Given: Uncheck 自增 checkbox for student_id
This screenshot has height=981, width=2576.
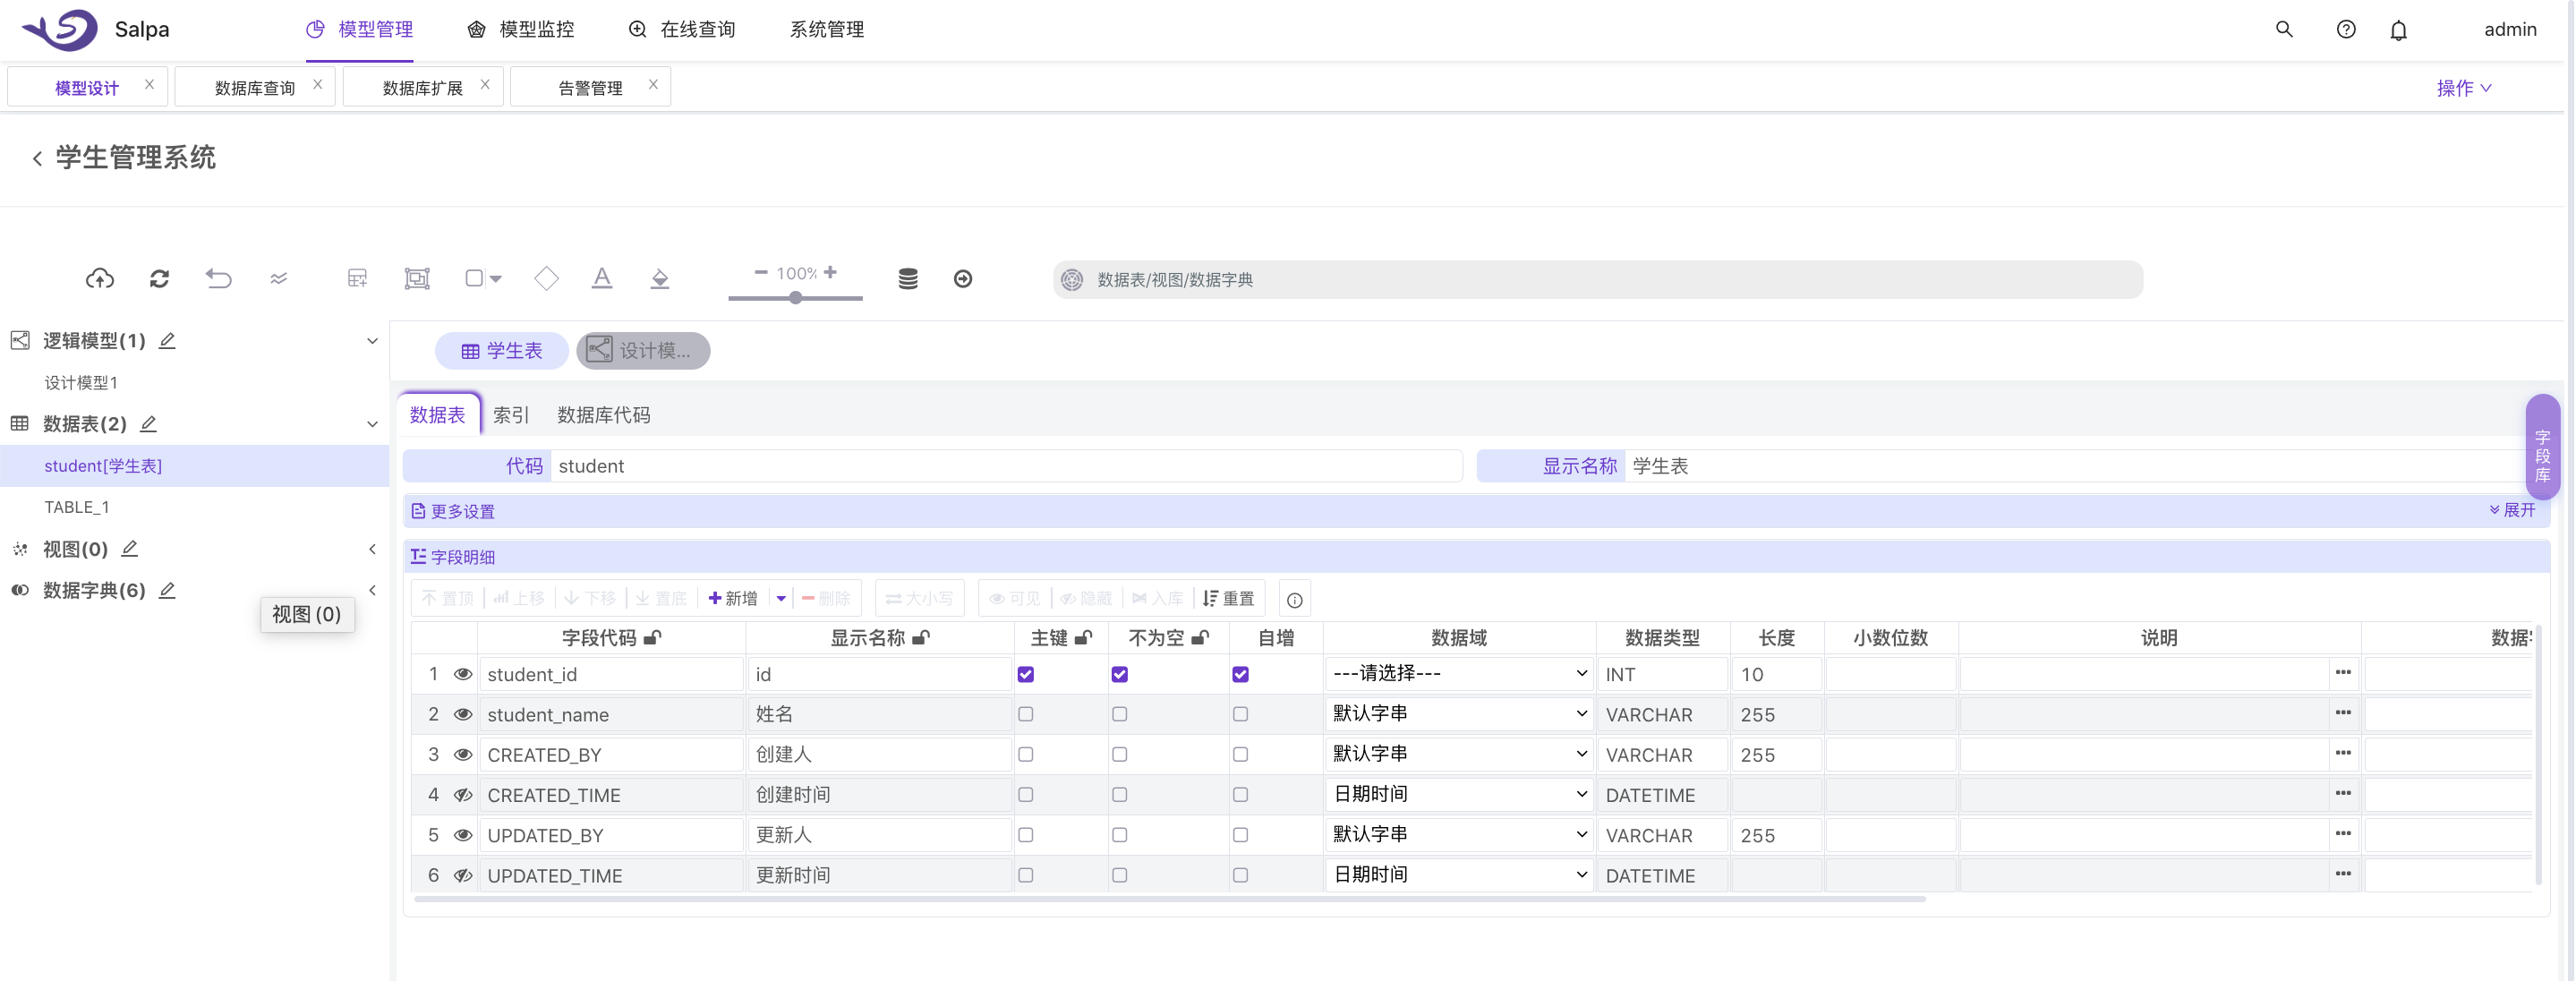Looking at the screenshot, I should pyautogui.click(x=1241, y=675).
